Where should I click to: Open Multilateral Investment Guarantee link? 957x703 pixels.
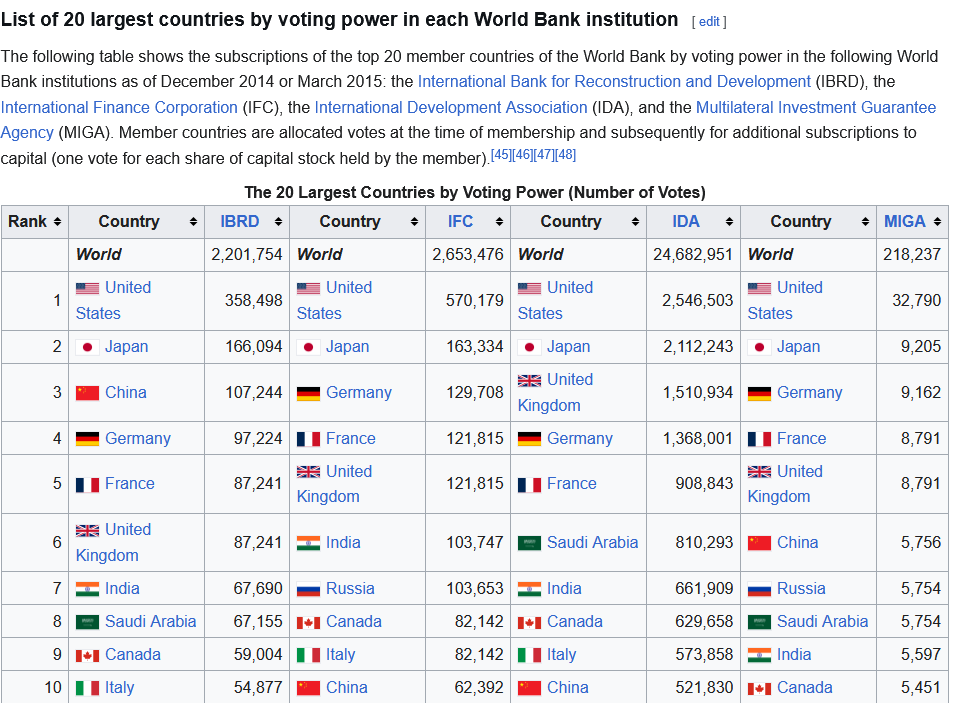coord(816,107)
